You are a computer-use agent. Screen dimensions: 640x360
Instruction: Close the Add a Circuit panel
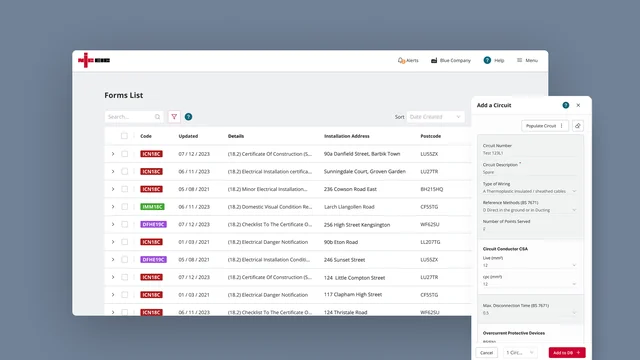tap(578, 105)
